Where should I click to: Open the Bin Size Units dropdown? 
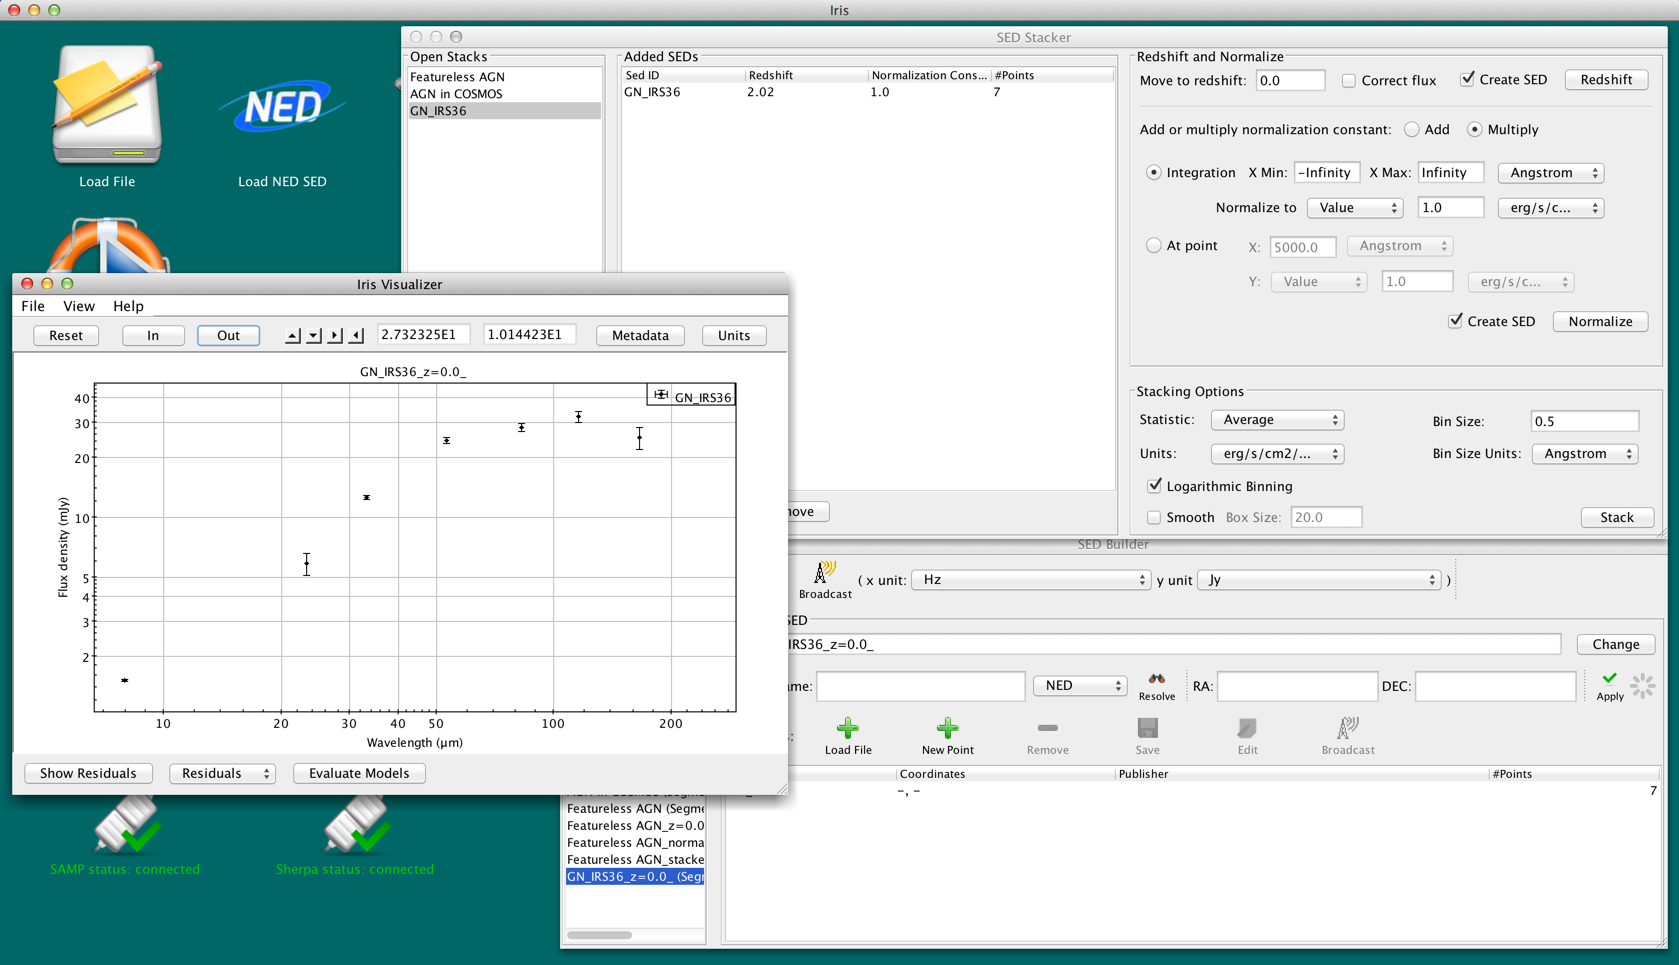[1585, 454]
